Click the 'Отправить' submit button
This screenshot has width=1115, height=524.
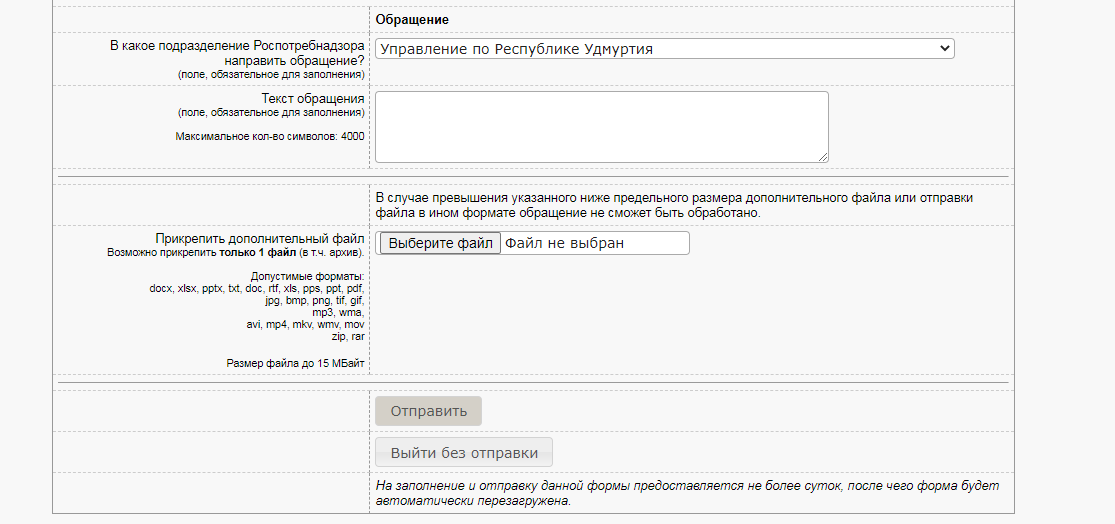tap(429, 411)
